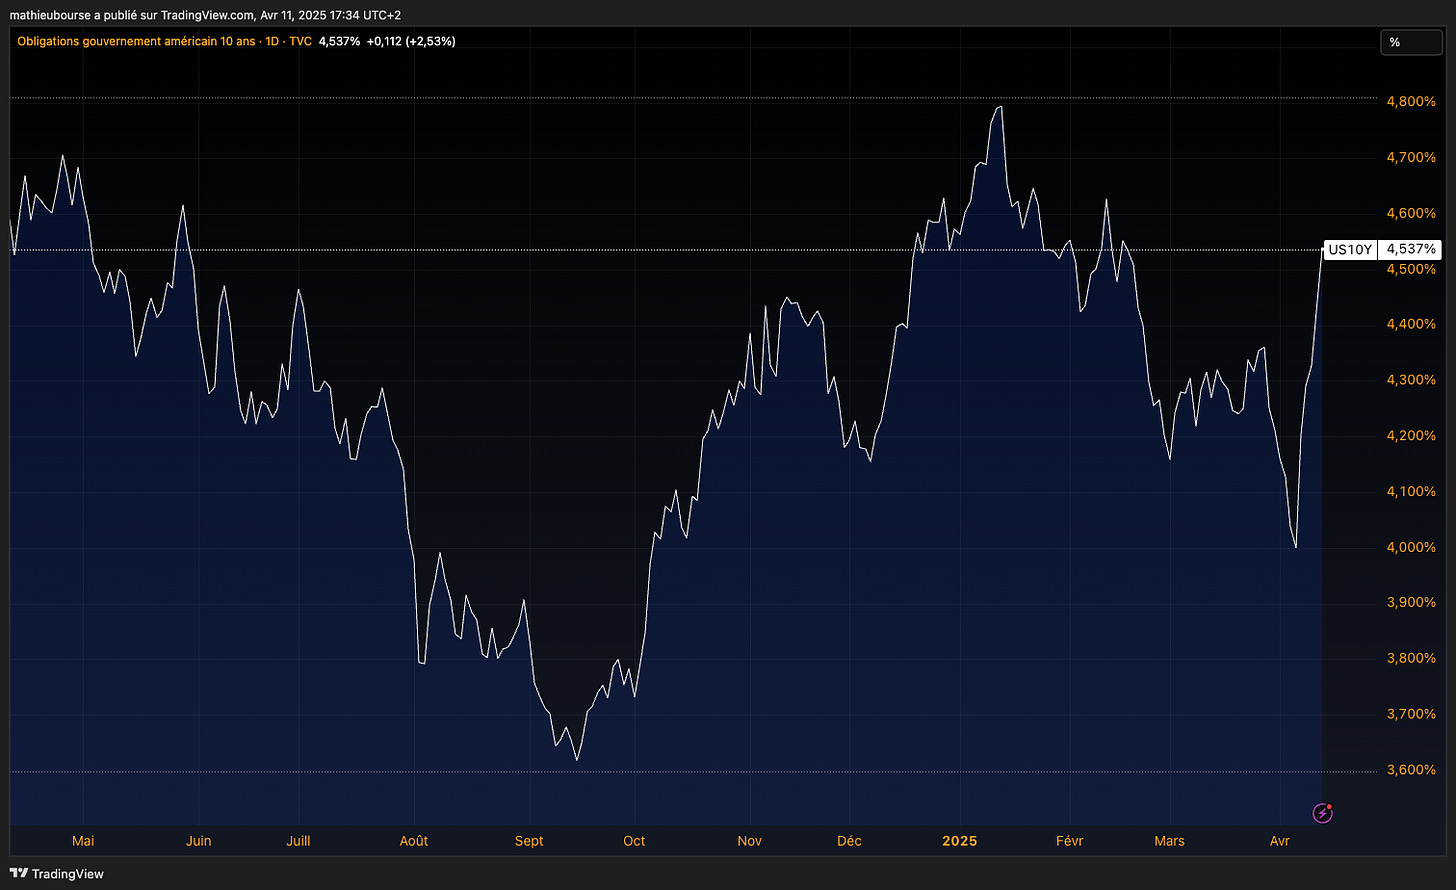The image size is (1456, 890).
Task: Click the 4,700% price axis label
Action: [x=1410, y=157]
